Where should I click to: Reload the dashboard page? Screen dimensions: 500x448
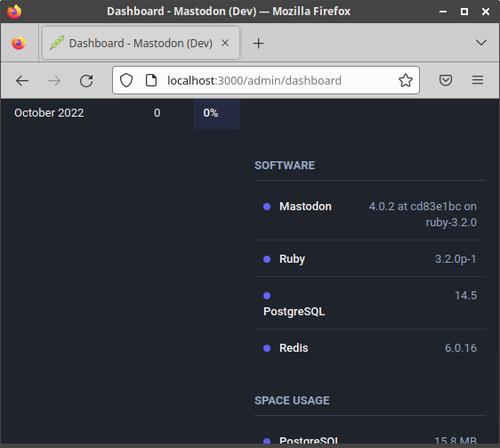point(86,81)
